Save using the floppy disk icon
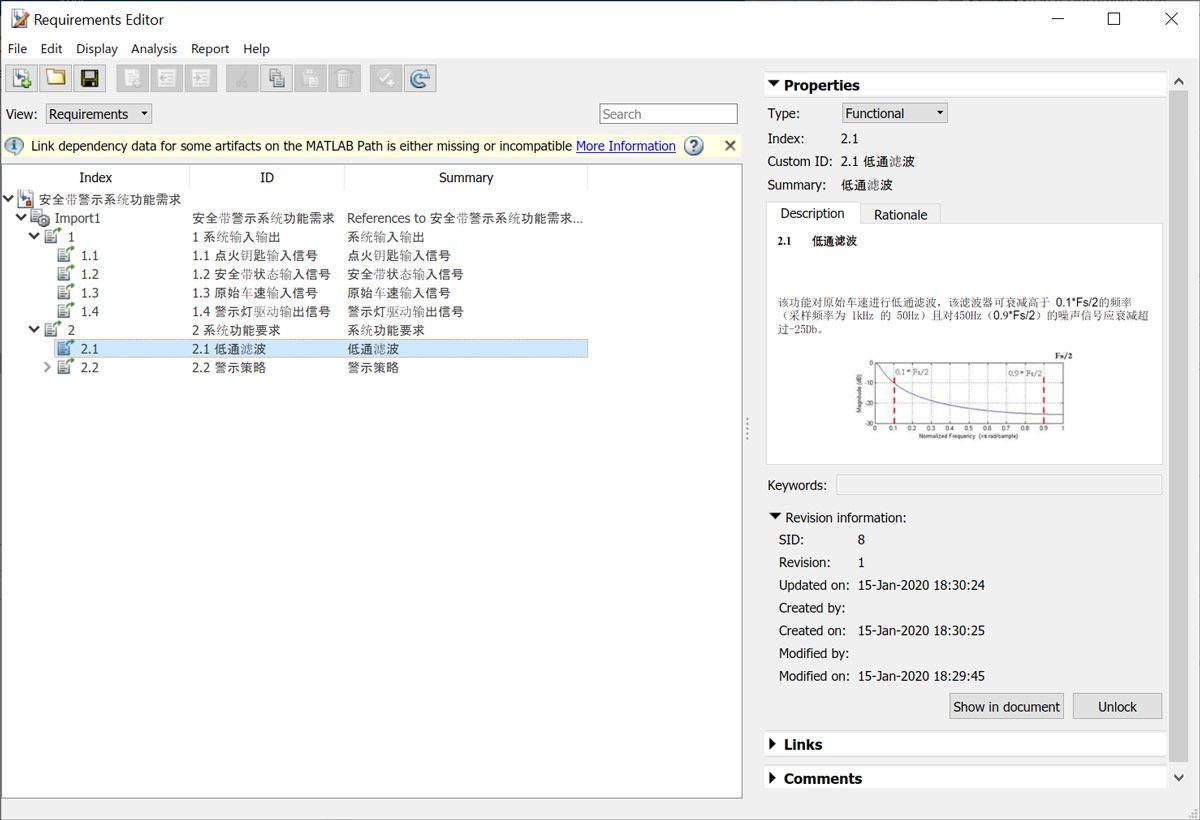 89,79
